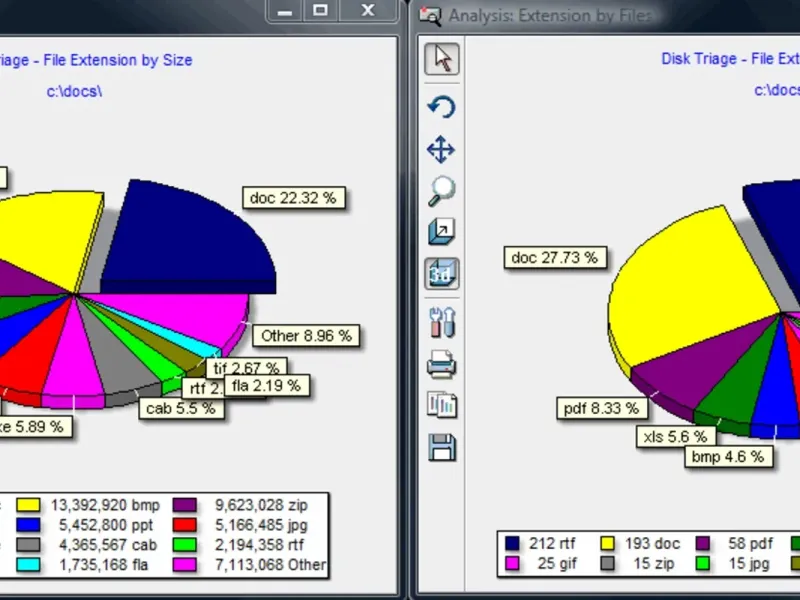This screenshot has width=800, height=600.
Task: Select the arrow pointer tool
Action: click(442, 59)
